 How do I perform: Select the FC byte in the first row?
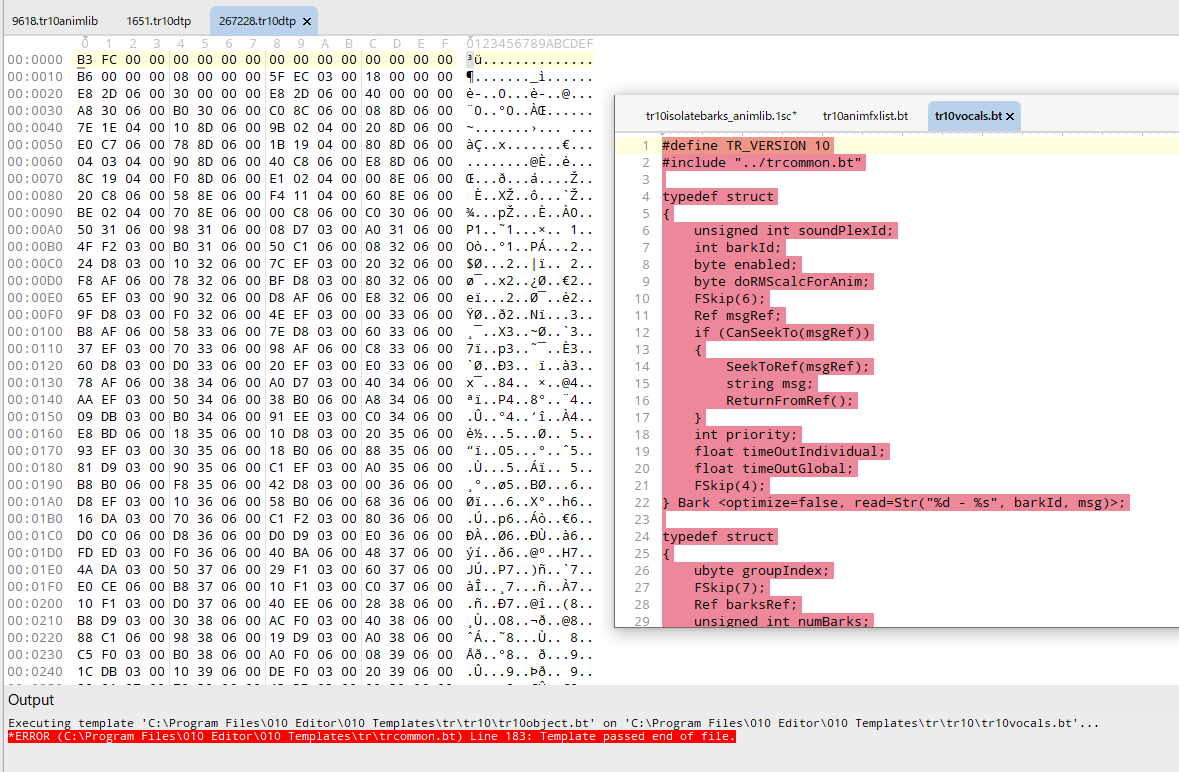(x=109, y=60)
